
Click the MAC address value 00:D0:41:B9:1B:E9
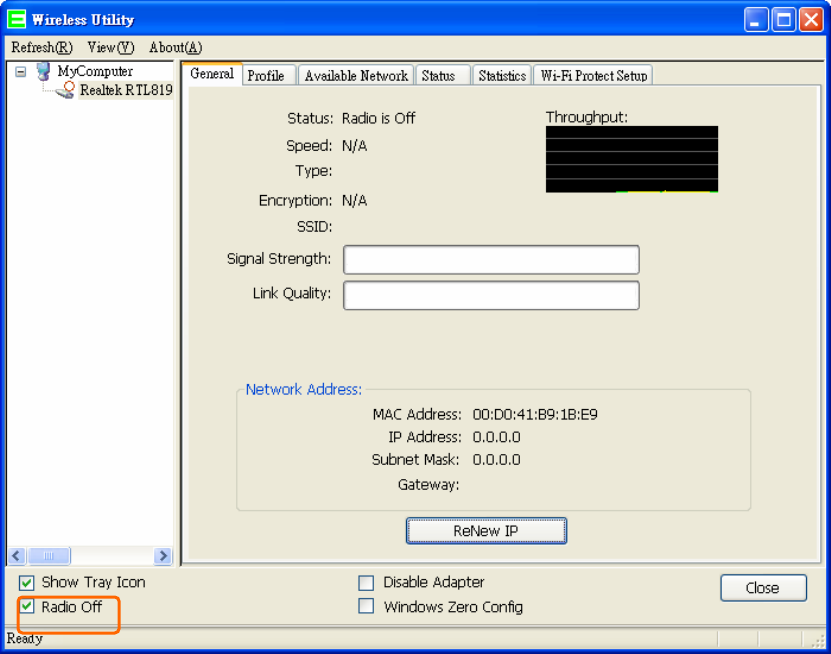click(535, 414)
